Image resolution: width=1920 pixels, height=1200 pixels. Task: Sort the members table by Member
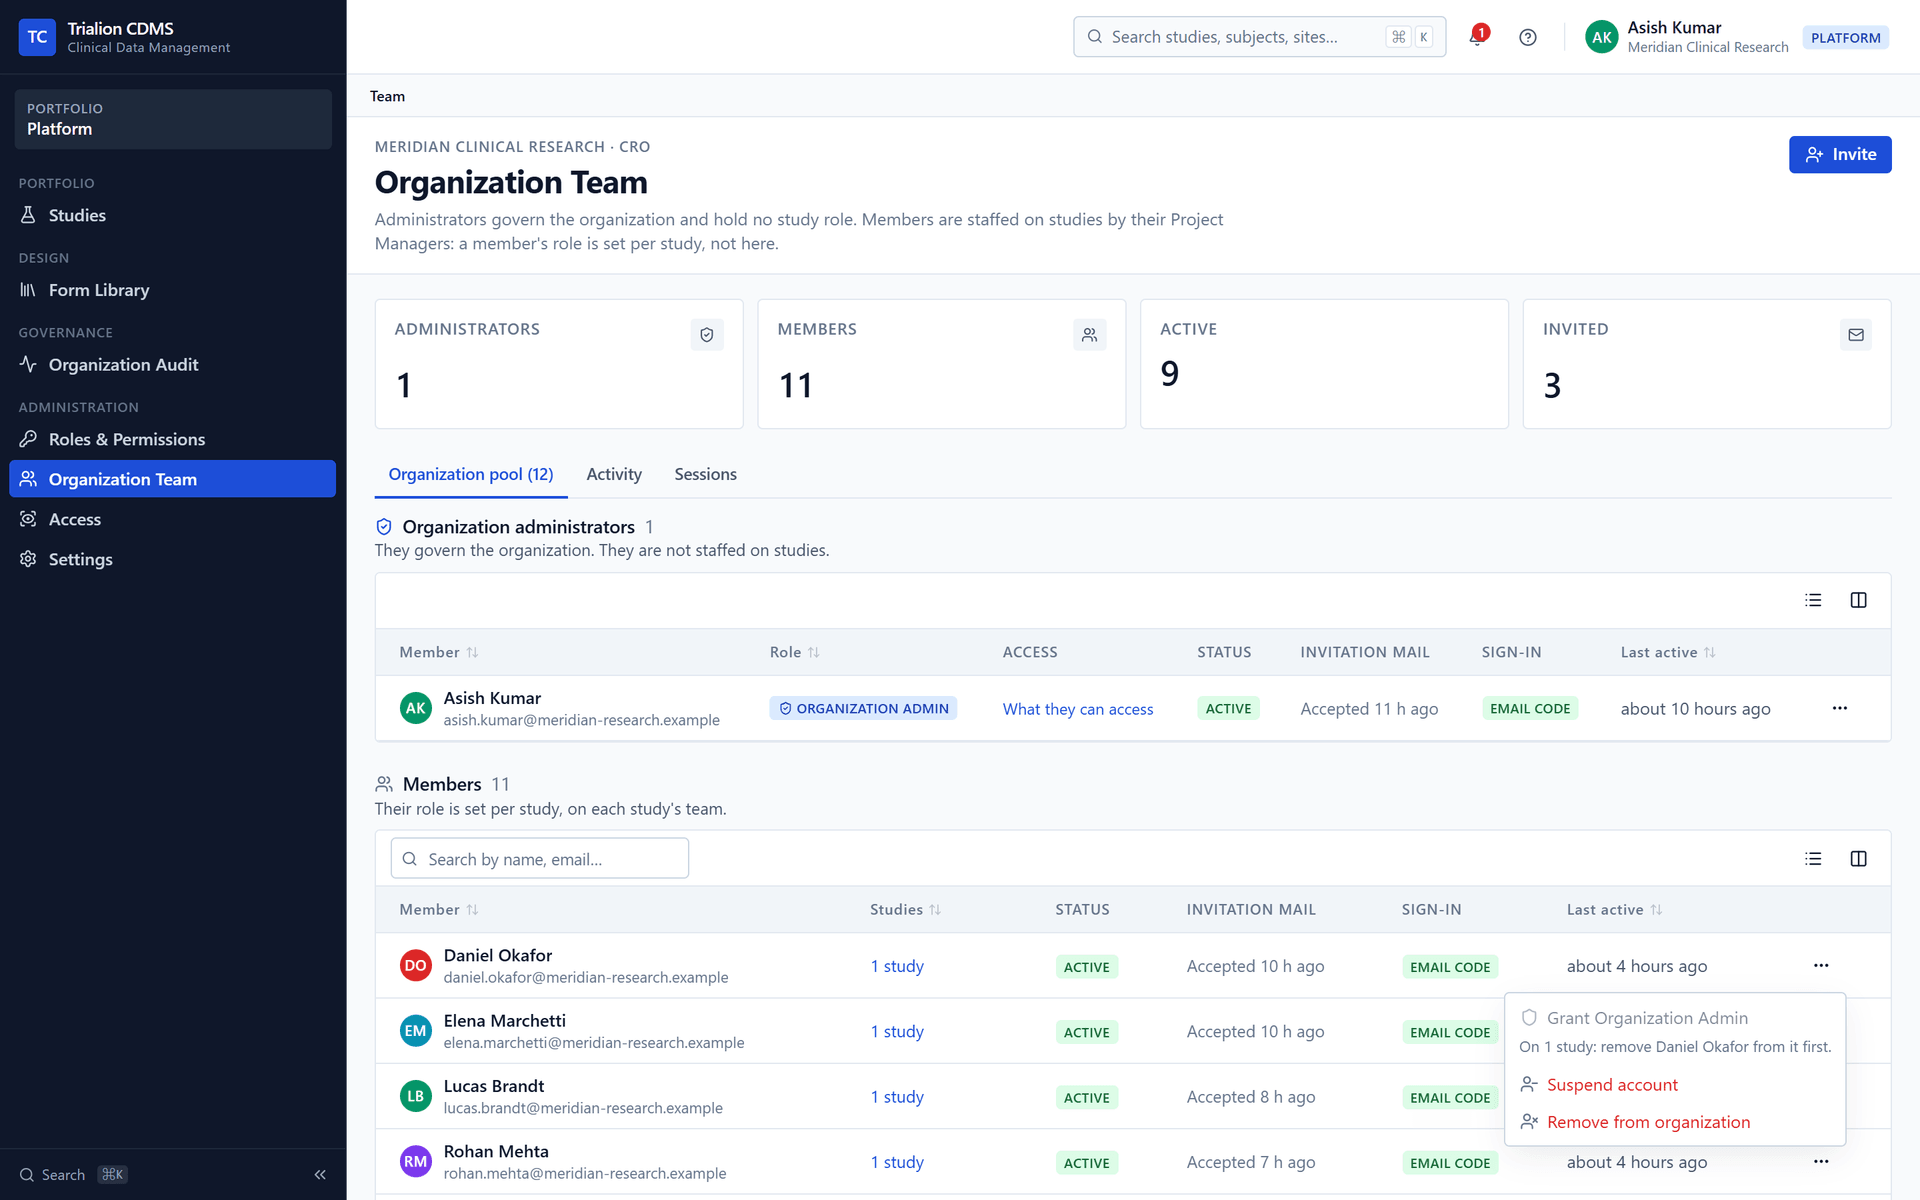pos(439,910)
